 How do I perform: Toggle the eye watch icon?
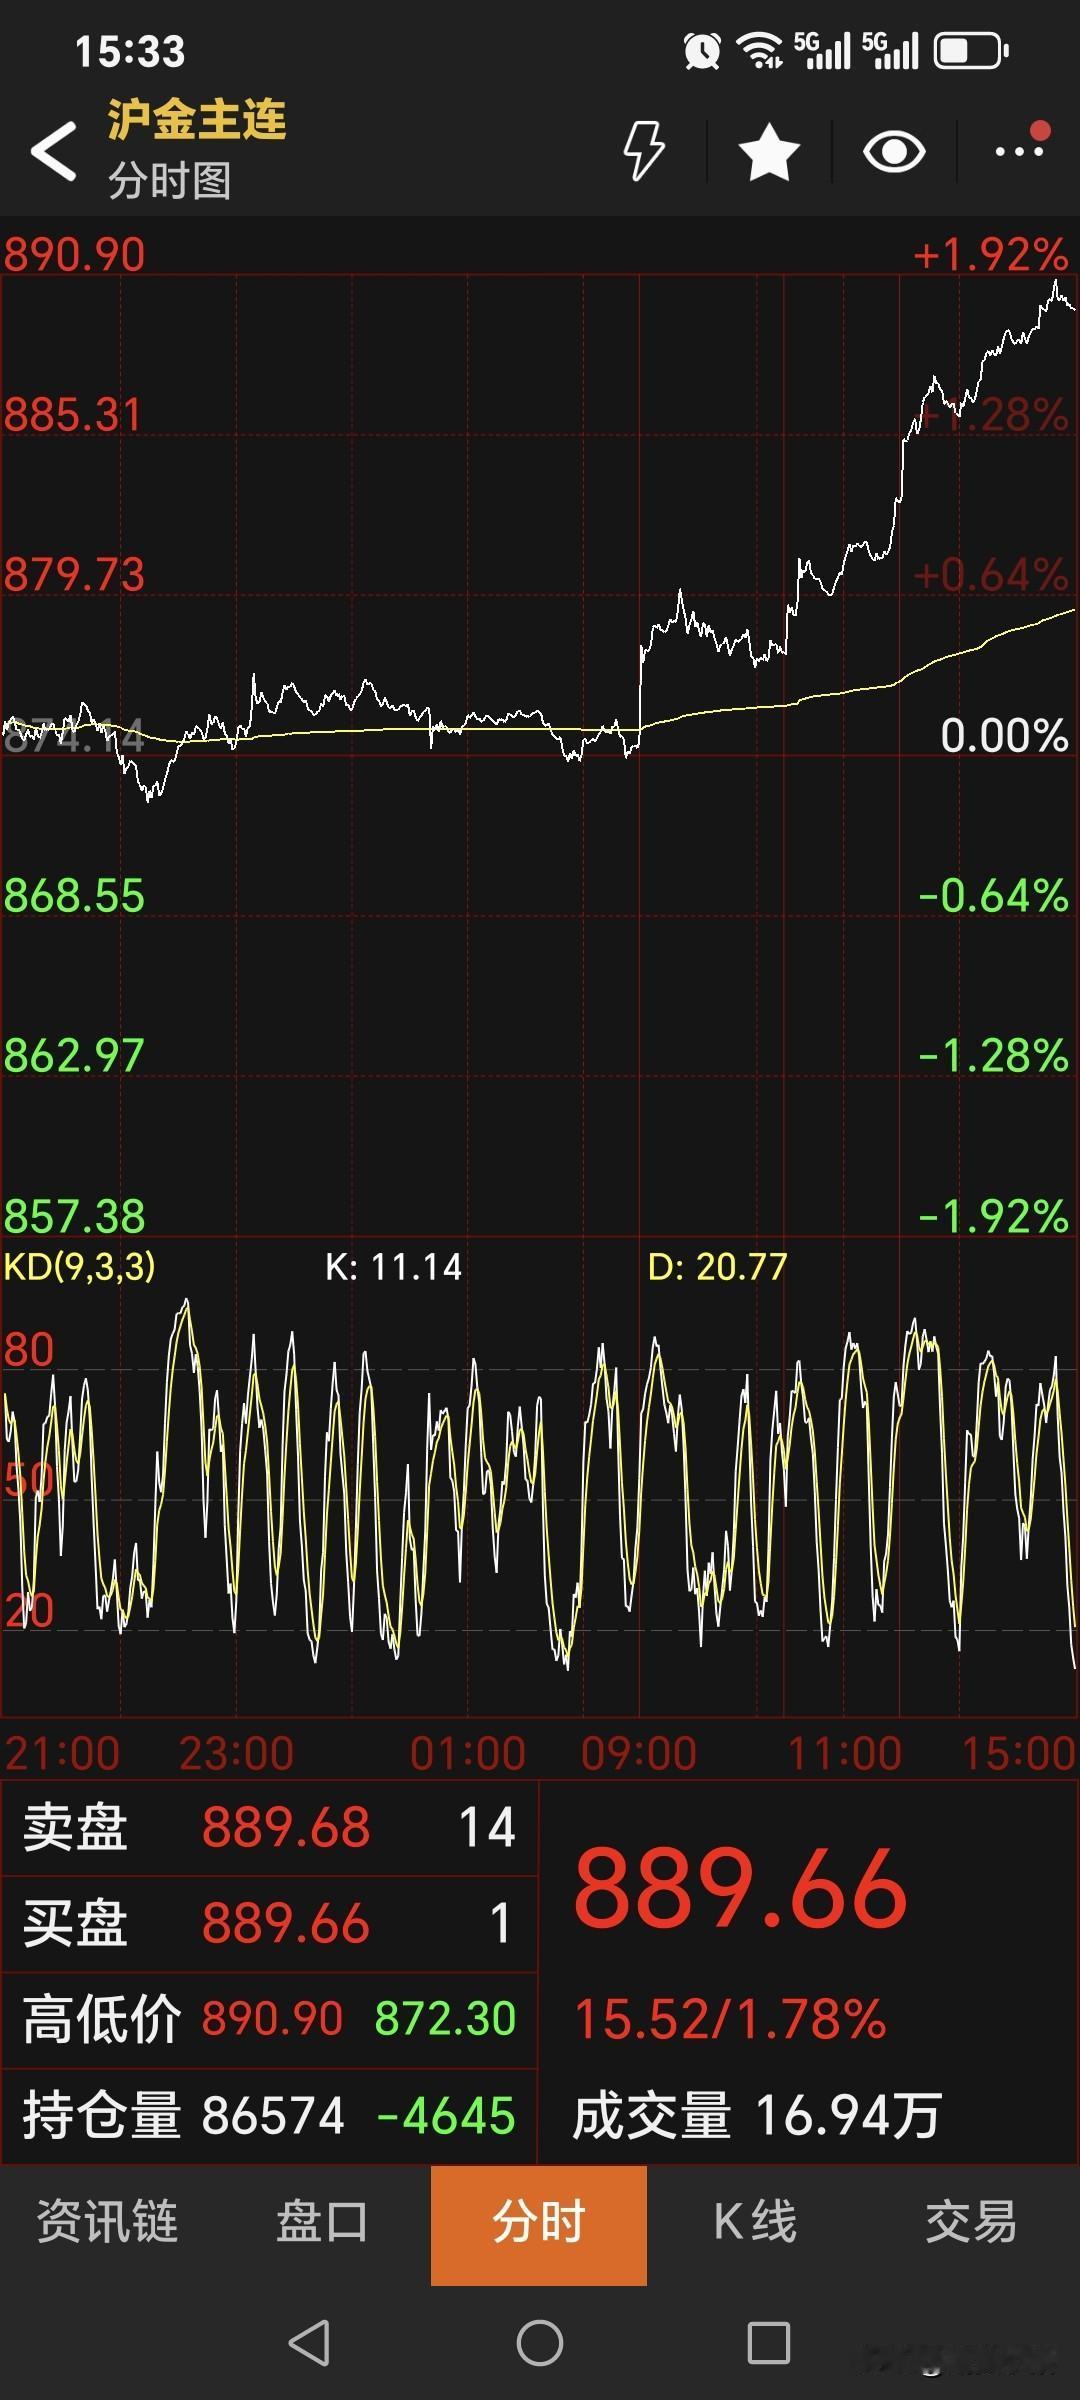894,152
